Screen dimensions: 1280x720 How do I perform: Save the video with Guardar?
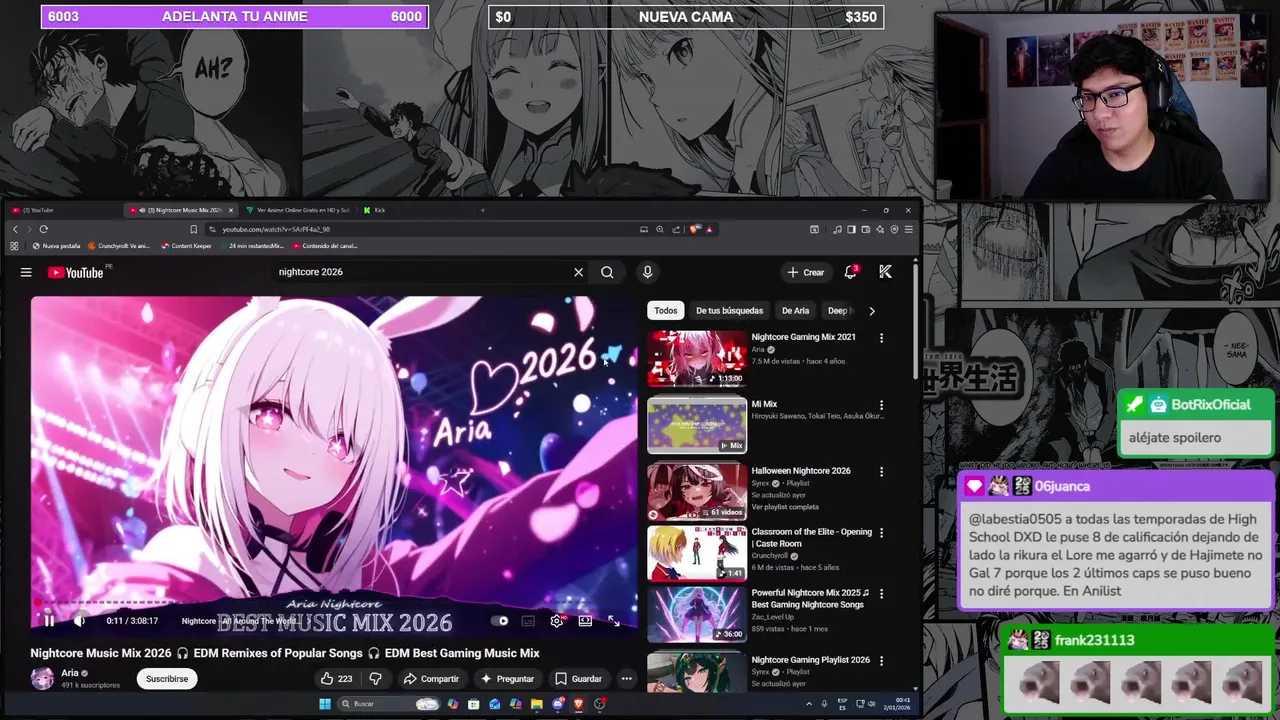pos(578,679)
